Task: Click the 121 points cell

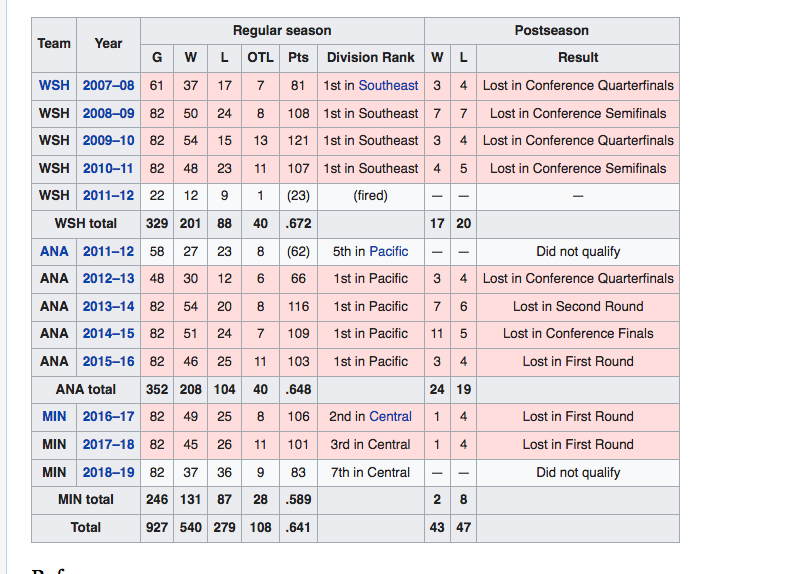Action: pos(298,141)
